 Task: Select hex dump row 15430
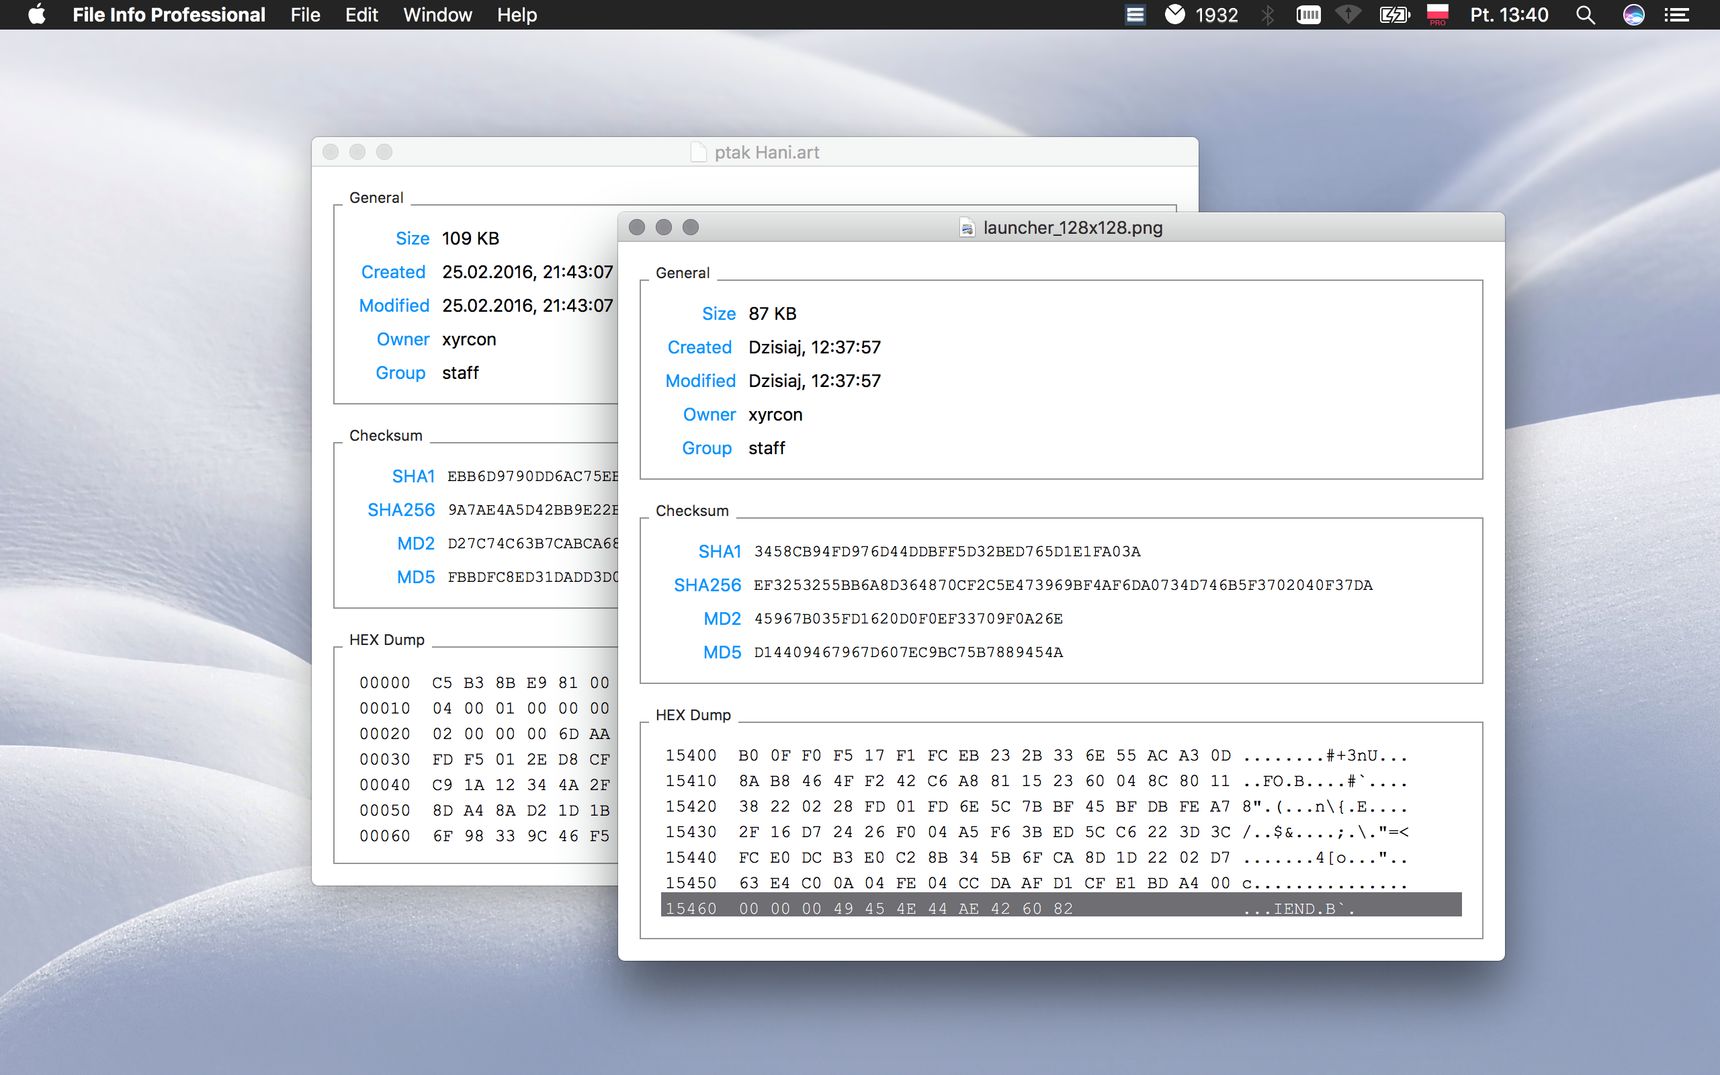[x=1061, y=832]
